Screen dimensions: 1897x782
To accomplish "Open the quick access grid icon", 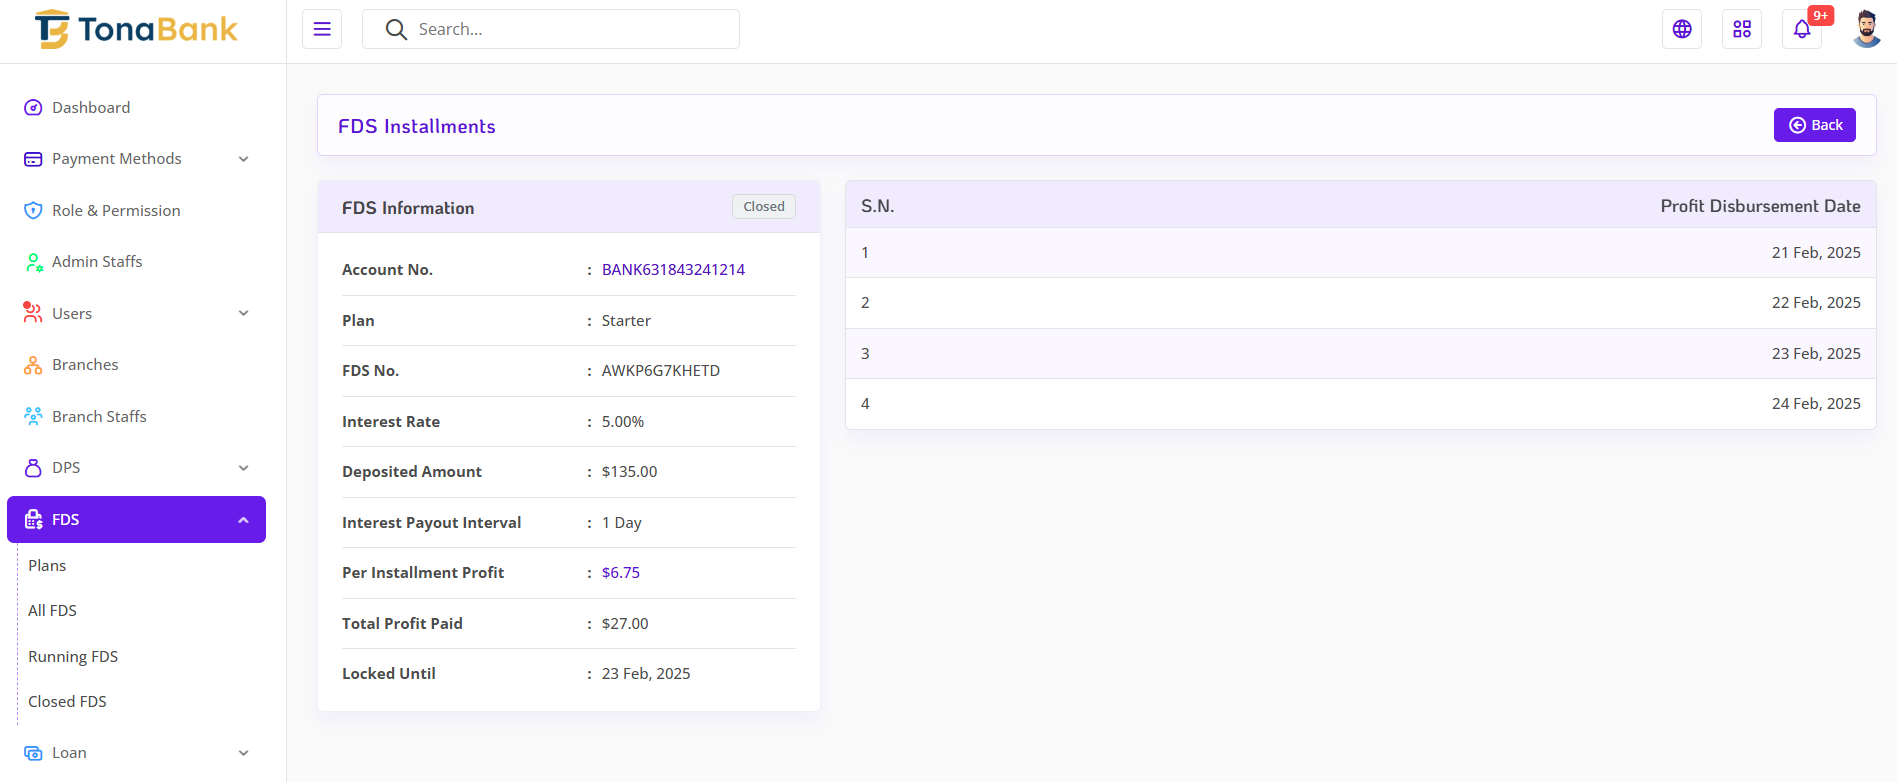I will pos(1742,29).
